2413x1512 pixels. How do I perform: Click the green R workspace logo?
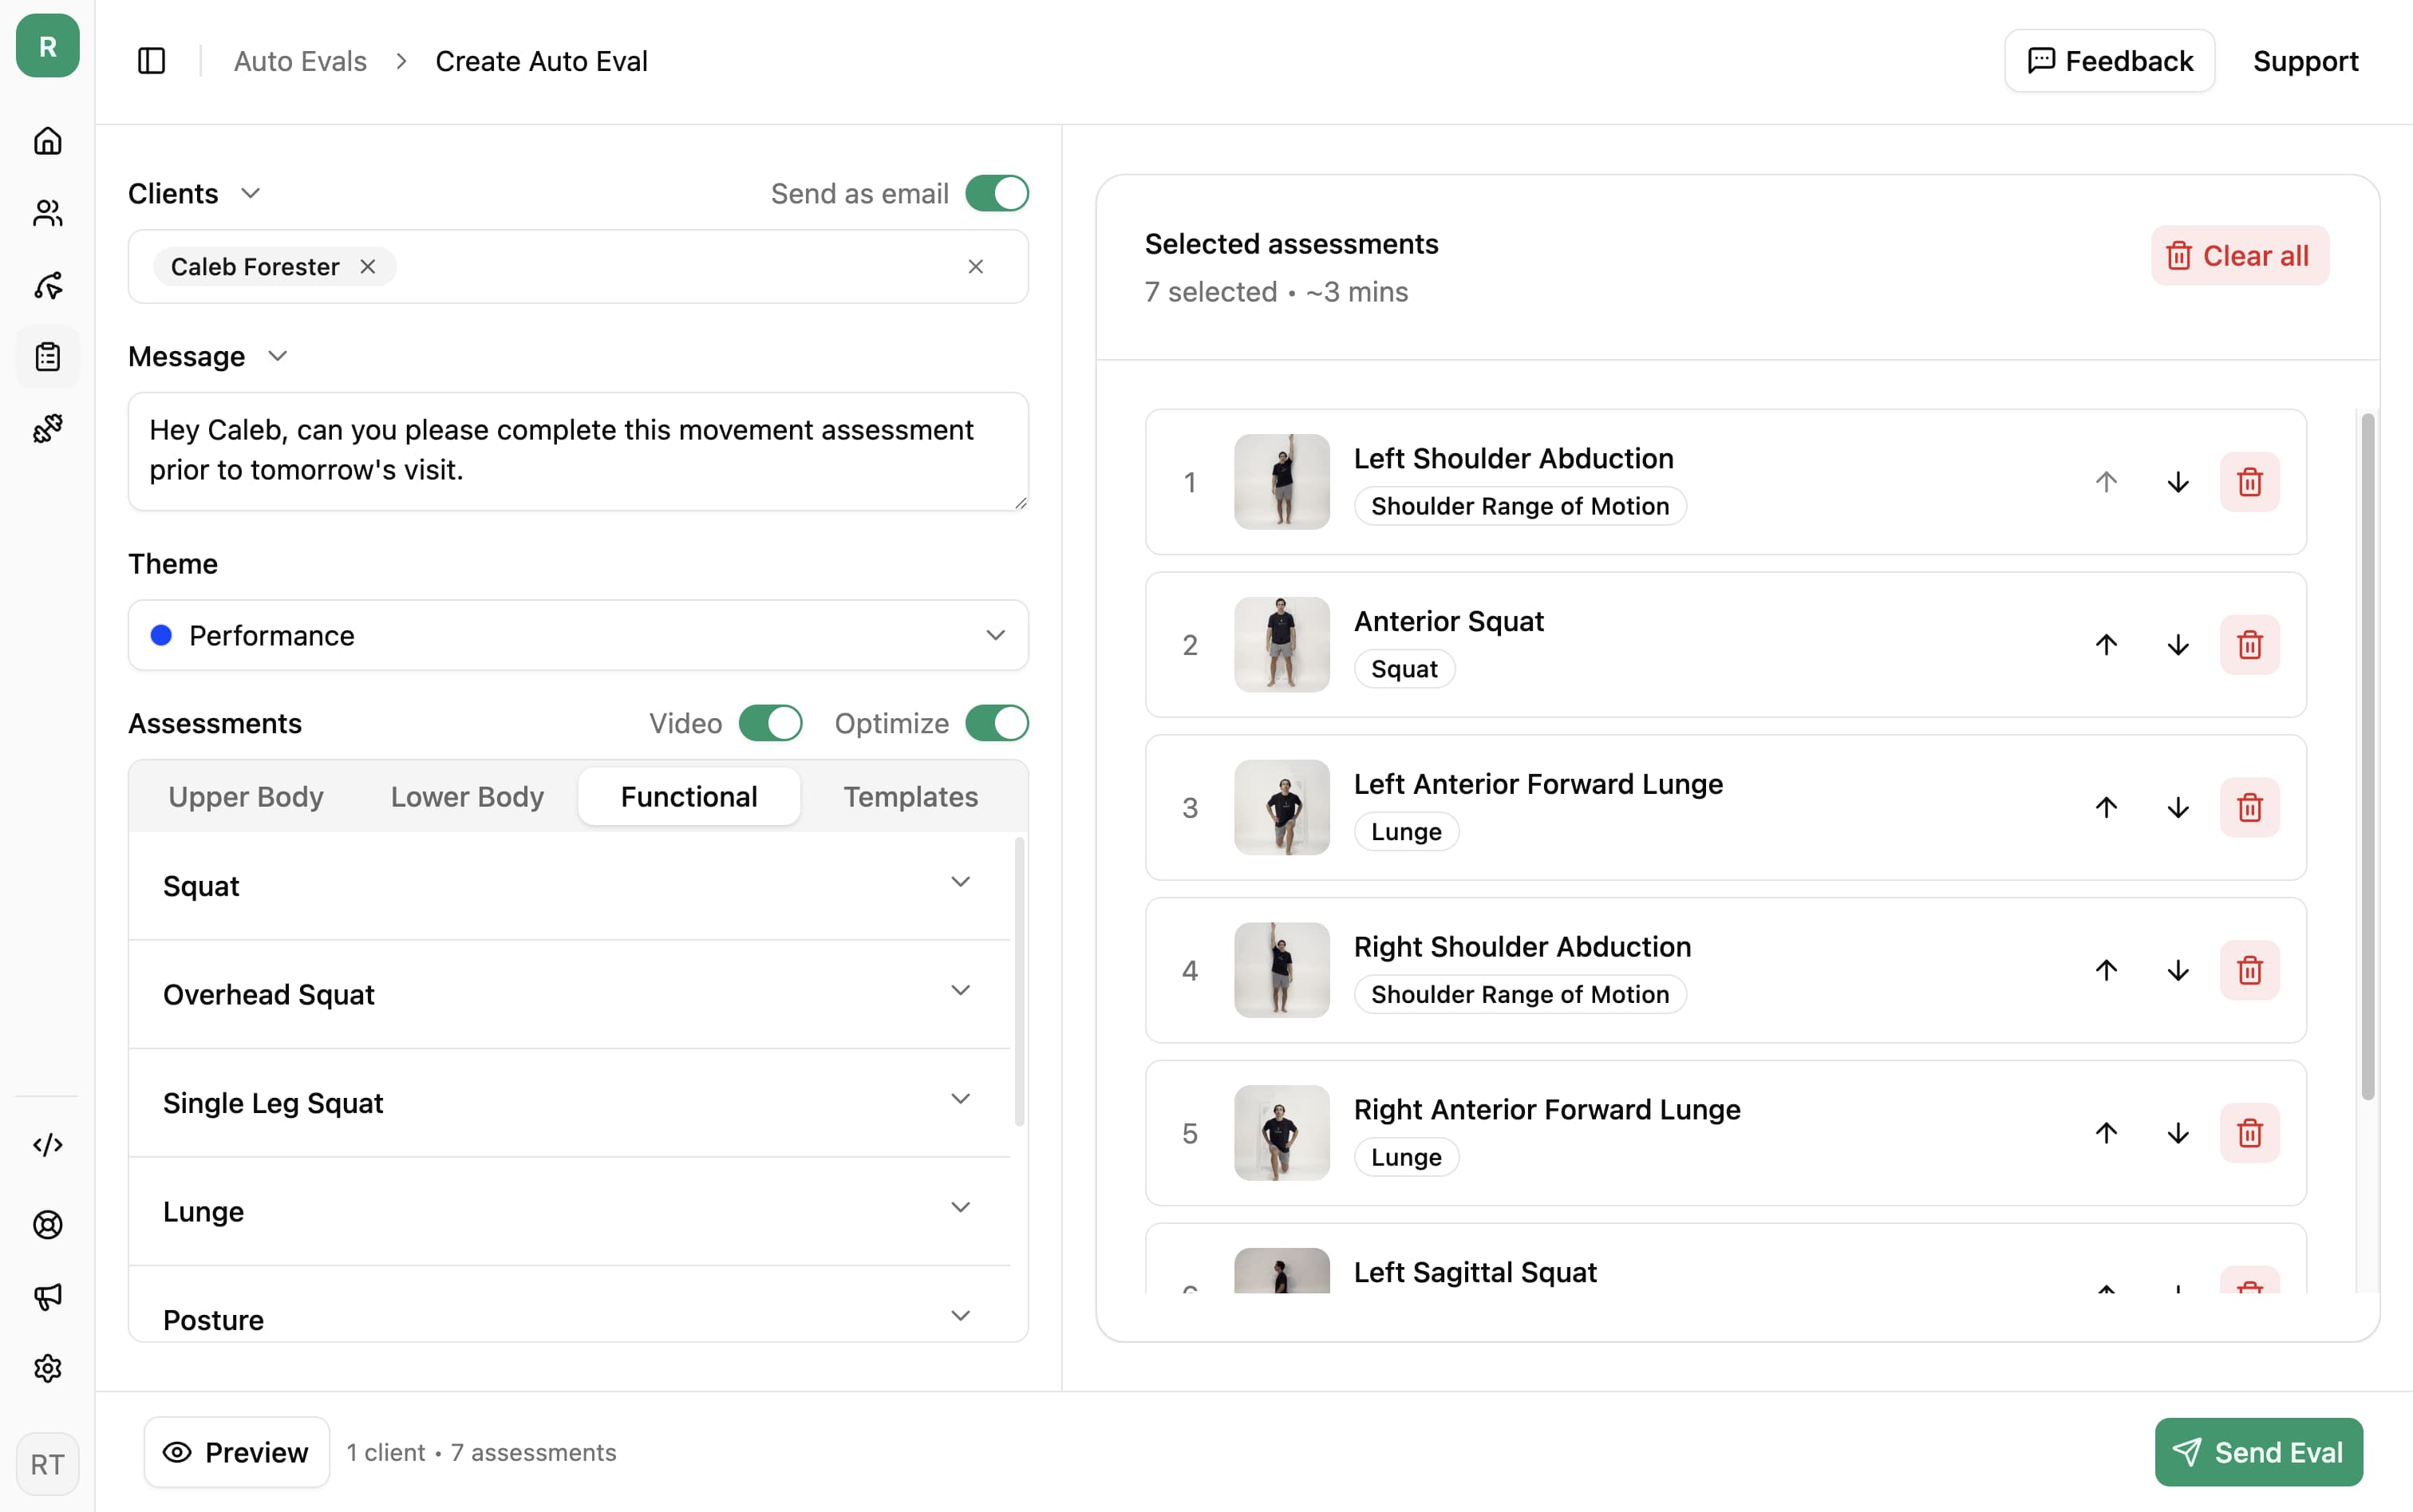pyautogui.click(x=47, y=46)
